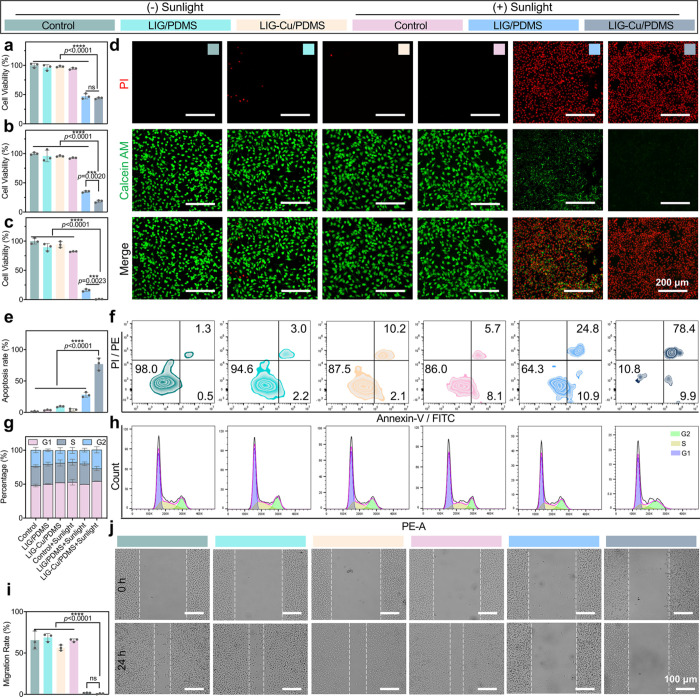This screenshot has width=700, height=697.
Task: Click the panel 'd' letter label
Action: [x=114, y=45]
